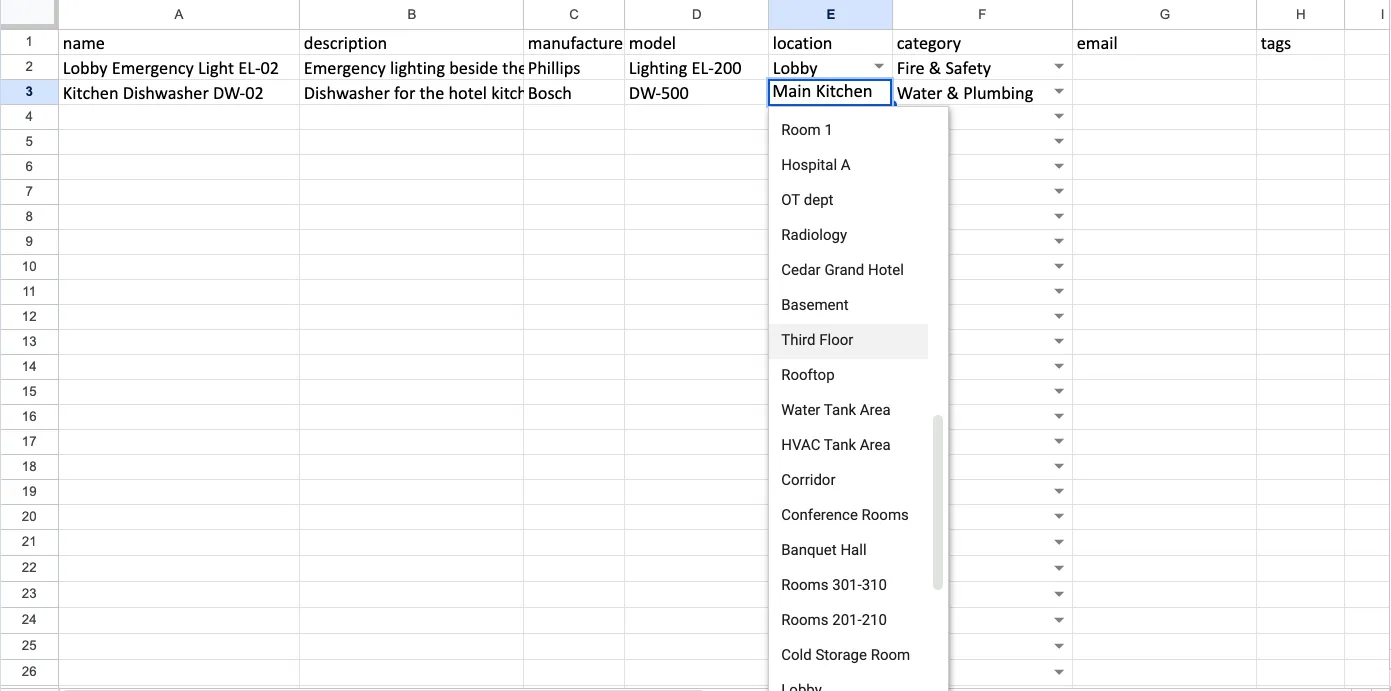Open category dropdown arrow in row 24
1391x691 pixels.
click(x=1059, y=620)
